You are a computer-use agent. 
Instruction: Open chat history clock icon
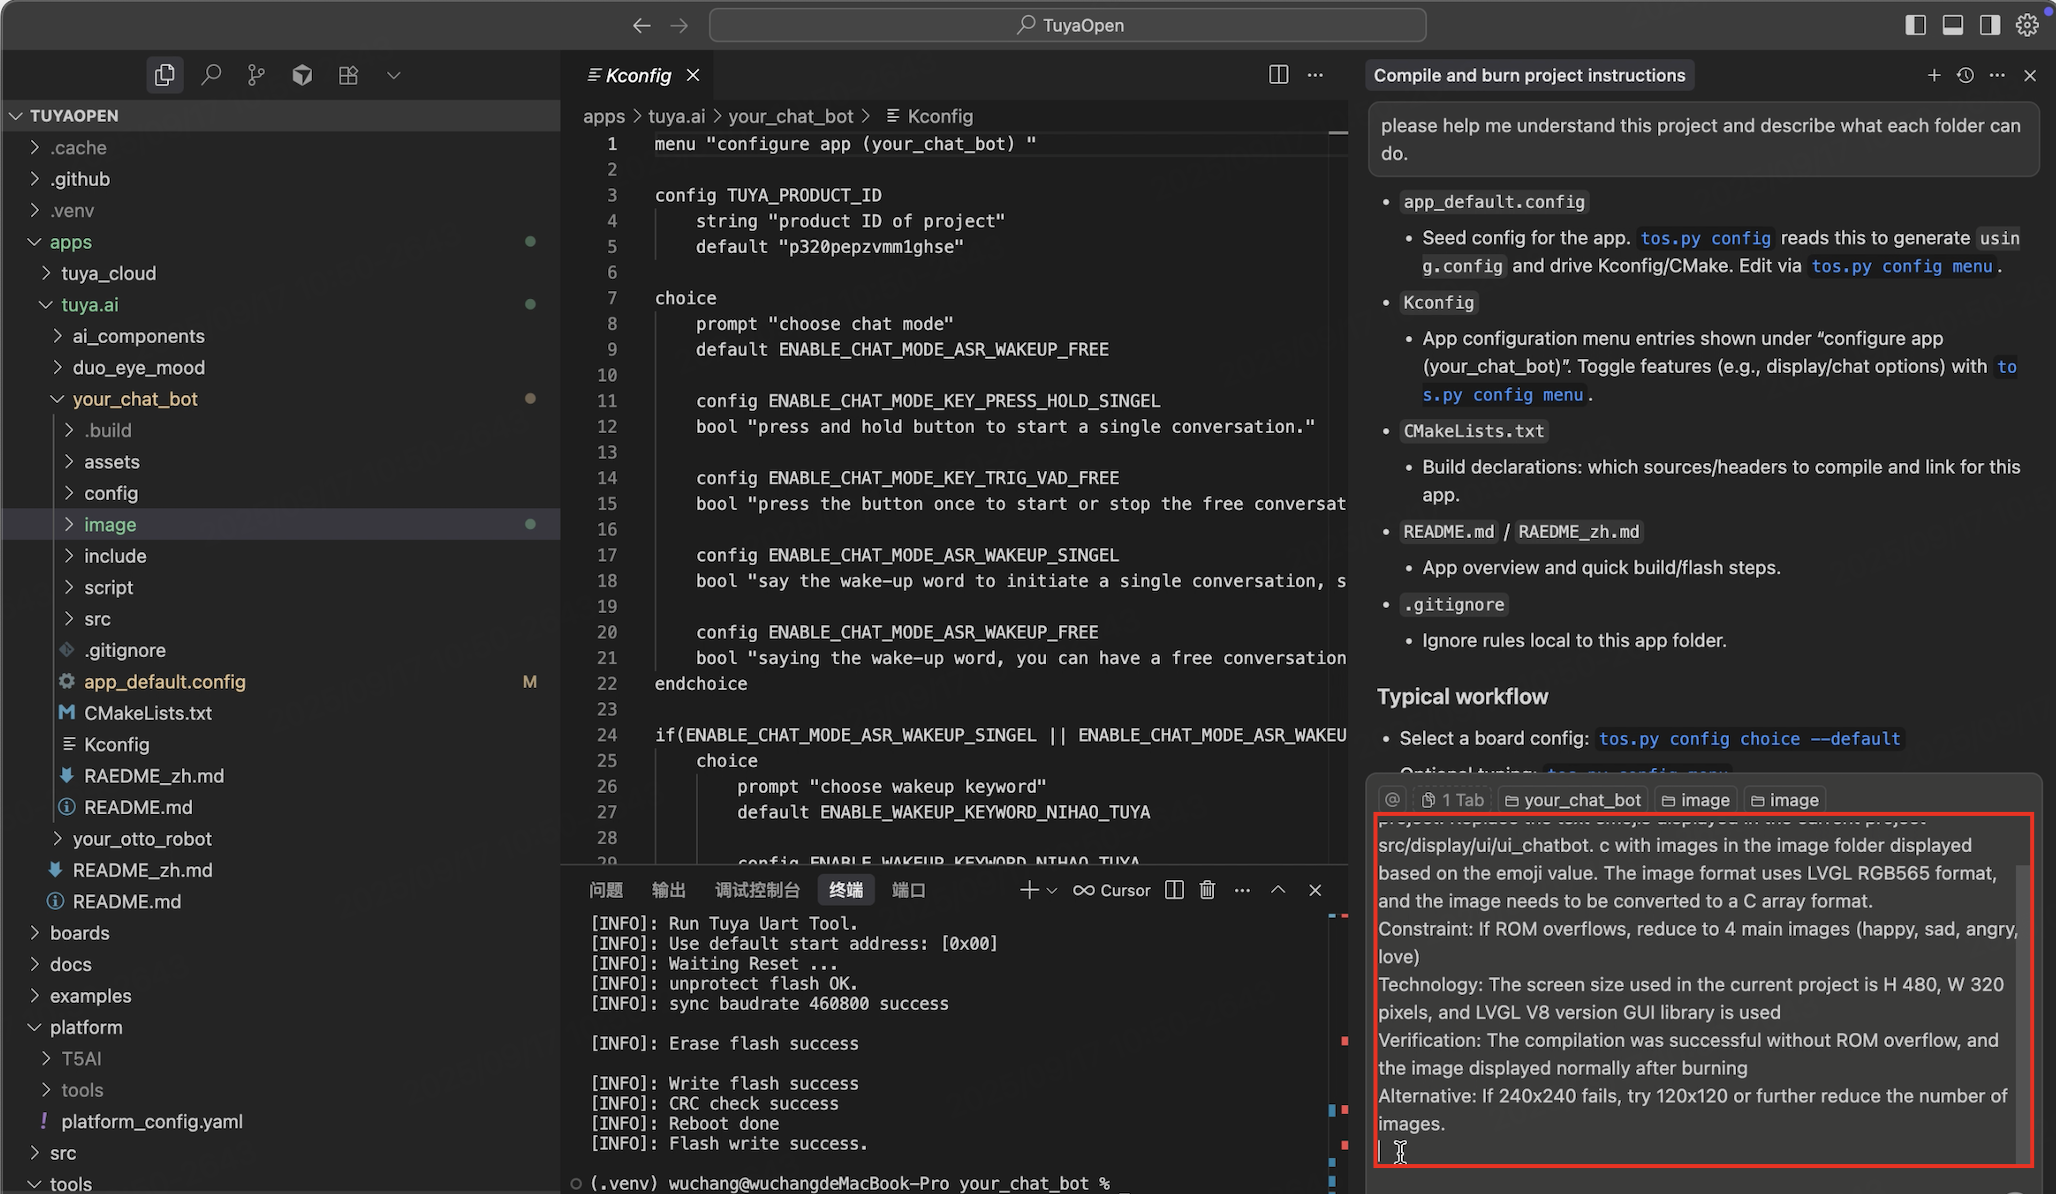click(x=1965, y=75)
